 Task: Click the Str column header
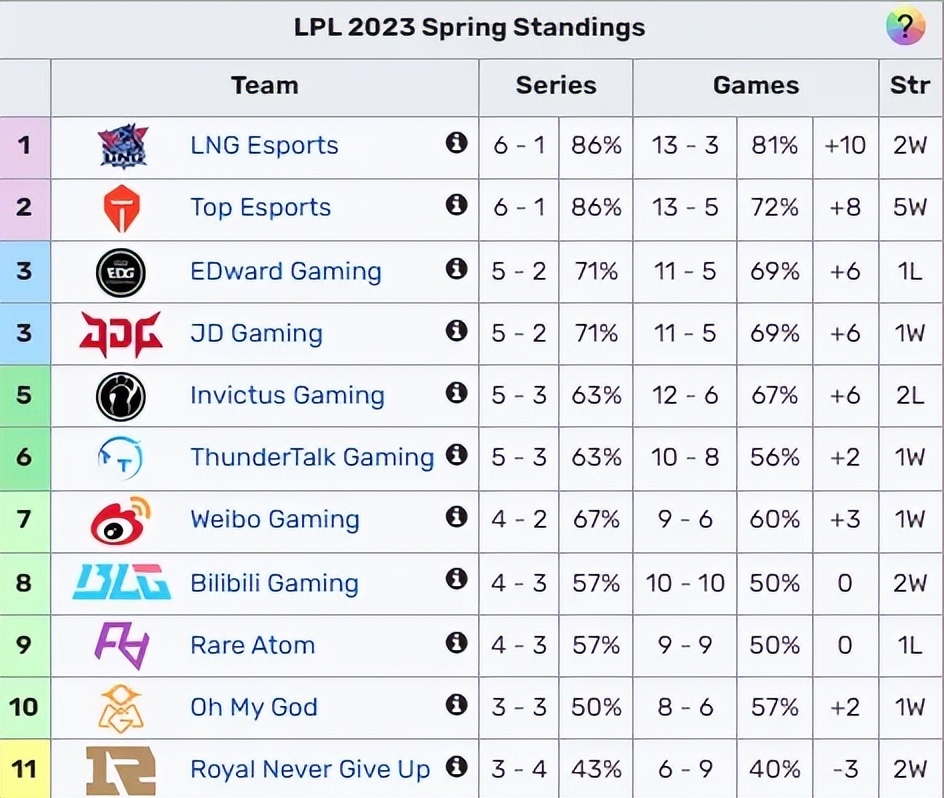(910, 86)
